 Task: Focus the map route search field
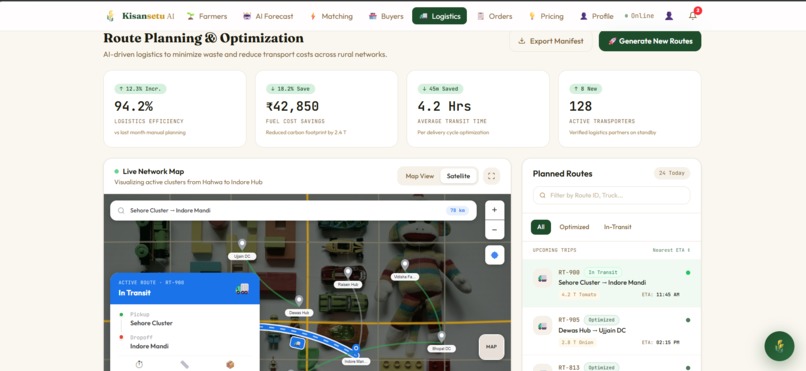coord(293,210)
